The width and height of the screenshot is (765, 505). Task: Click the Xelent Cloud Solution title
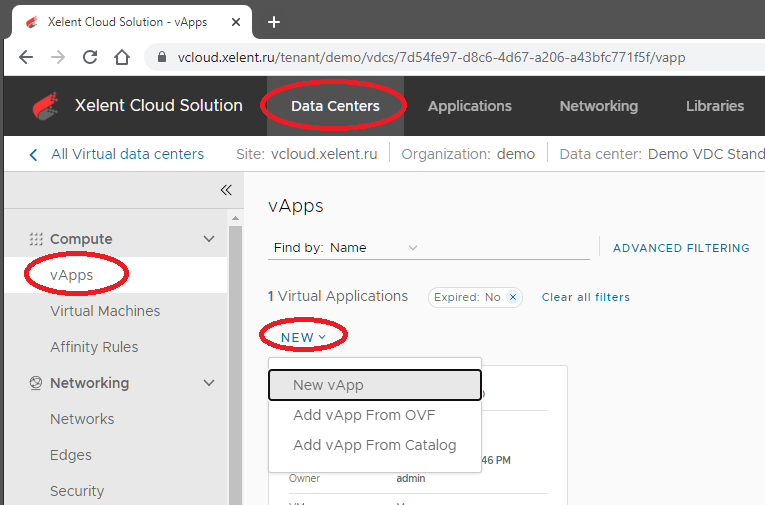pos(159,105)
